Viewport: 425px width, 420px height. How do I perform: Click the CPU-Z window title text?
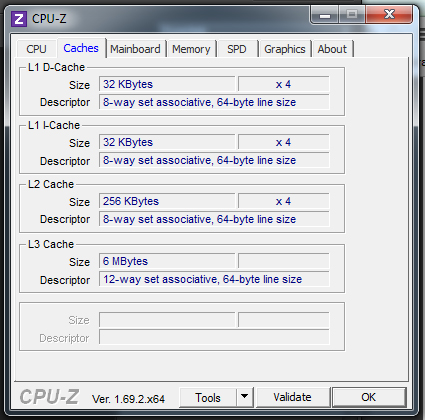point(49,19)
